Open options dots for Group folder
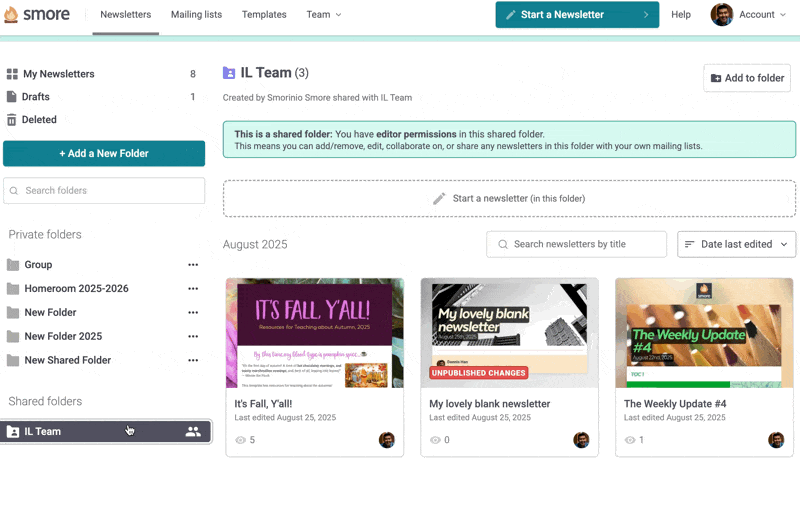Viewport: 800px width, 524px height. pyautogui.click(x=193, y=265)
